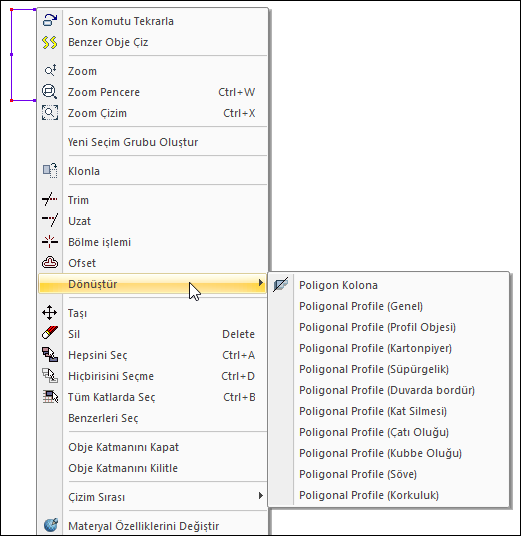Image resolution: width=521 pixels, height=536 pixels.
Task: Click the Bölme işlemi split icon
Action: 50,242
